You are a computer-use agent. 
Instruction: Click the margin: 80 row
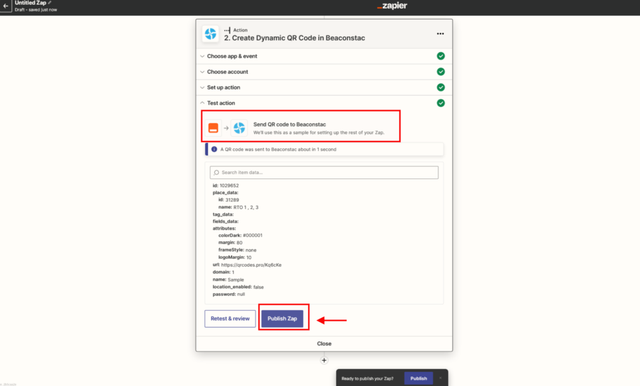pos(230,243)
